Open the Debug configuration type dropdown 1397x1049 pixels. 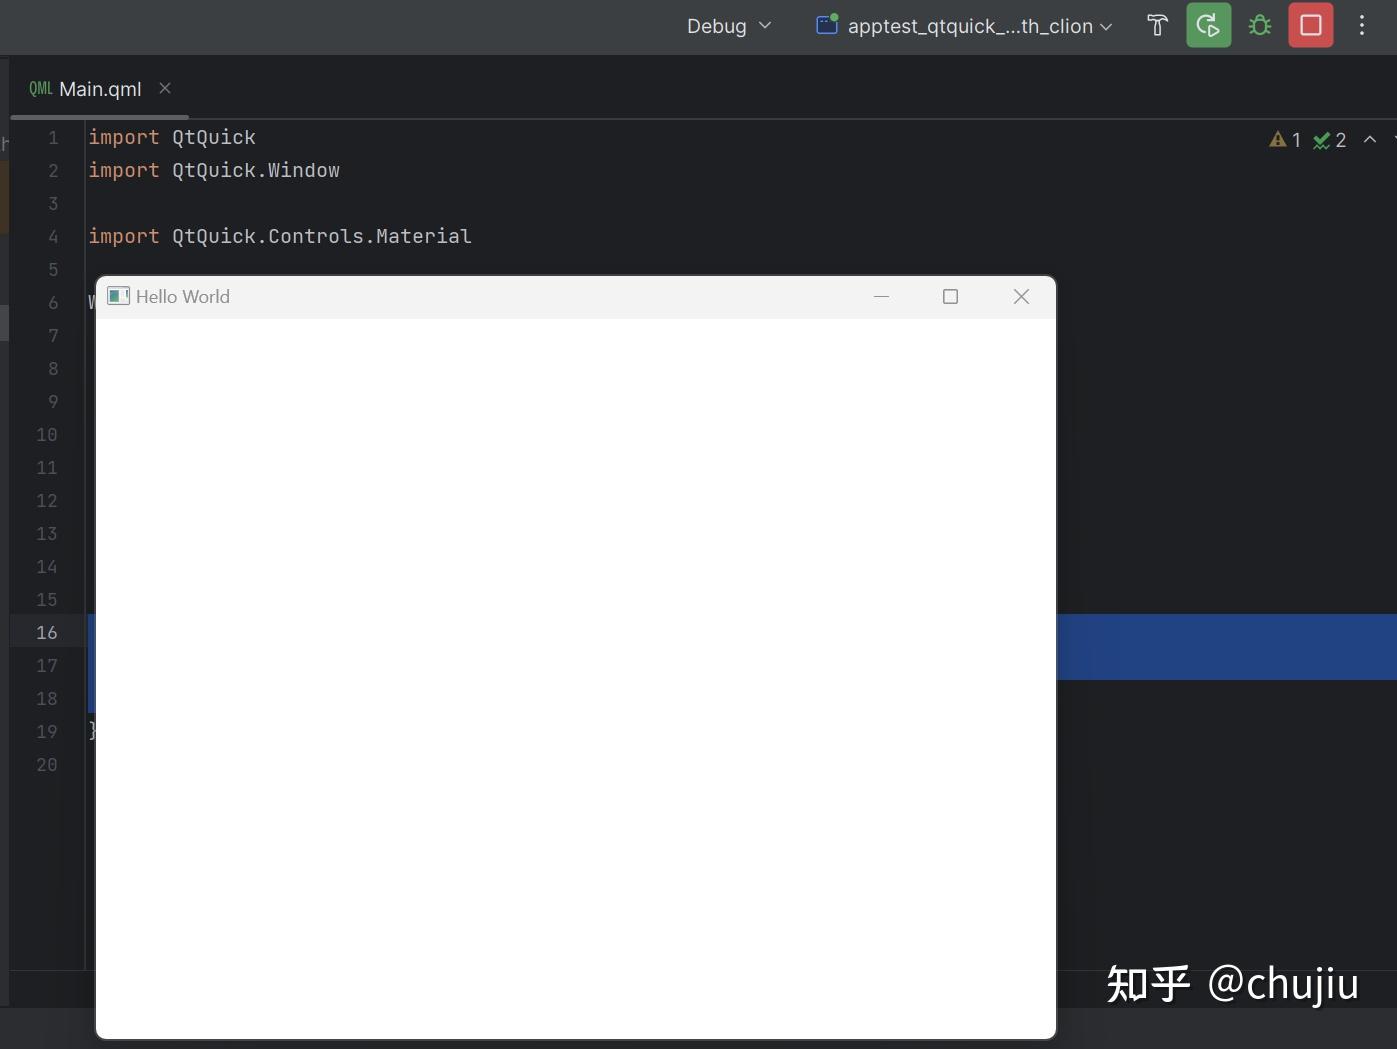coord(728,26)
